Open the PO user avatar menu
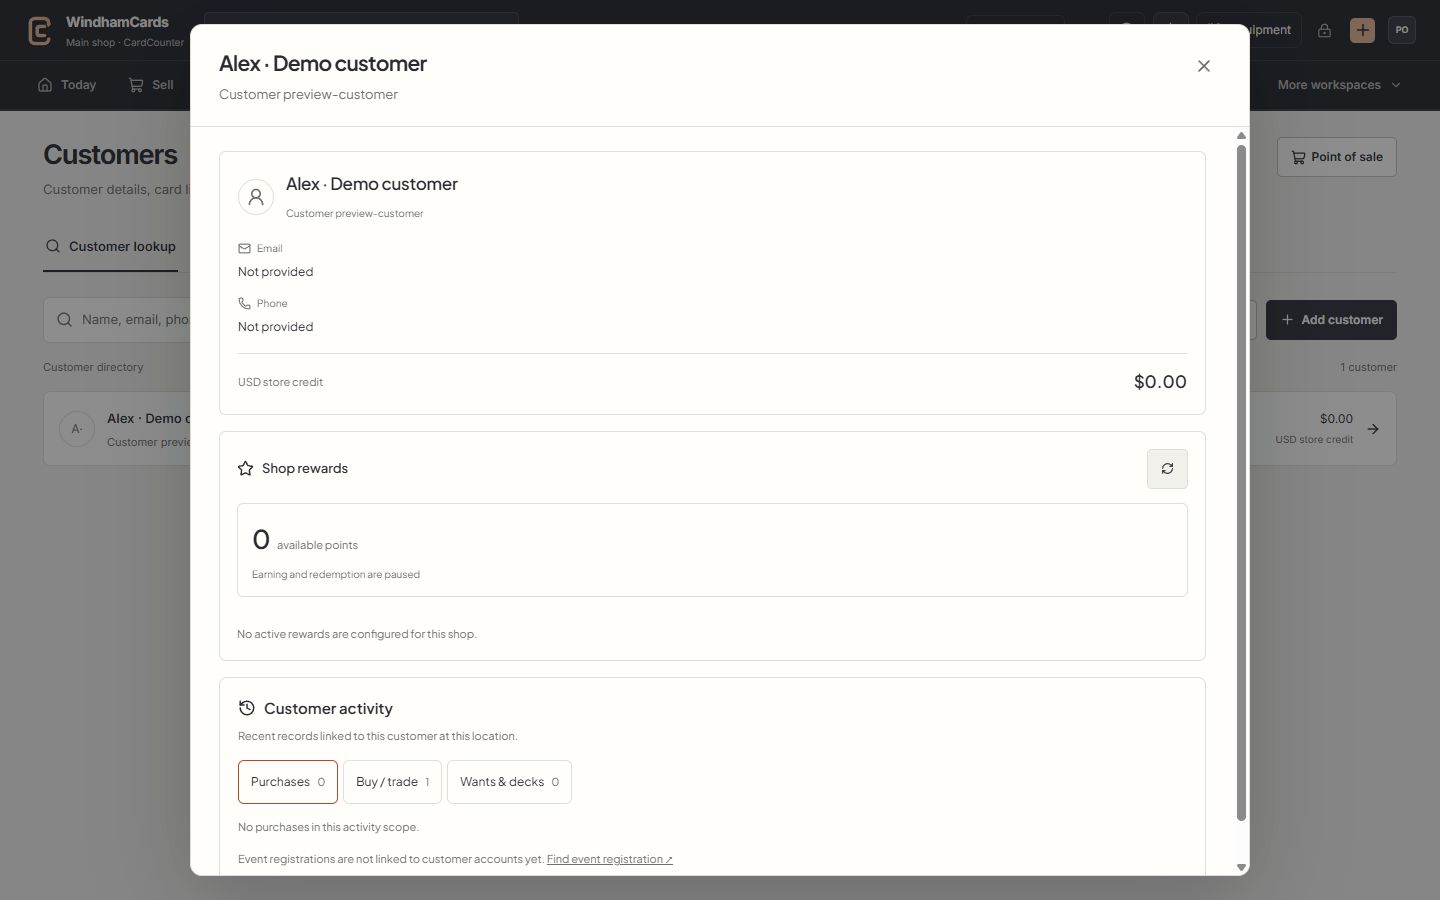The image size is (1440, 900). [1402, 30]
